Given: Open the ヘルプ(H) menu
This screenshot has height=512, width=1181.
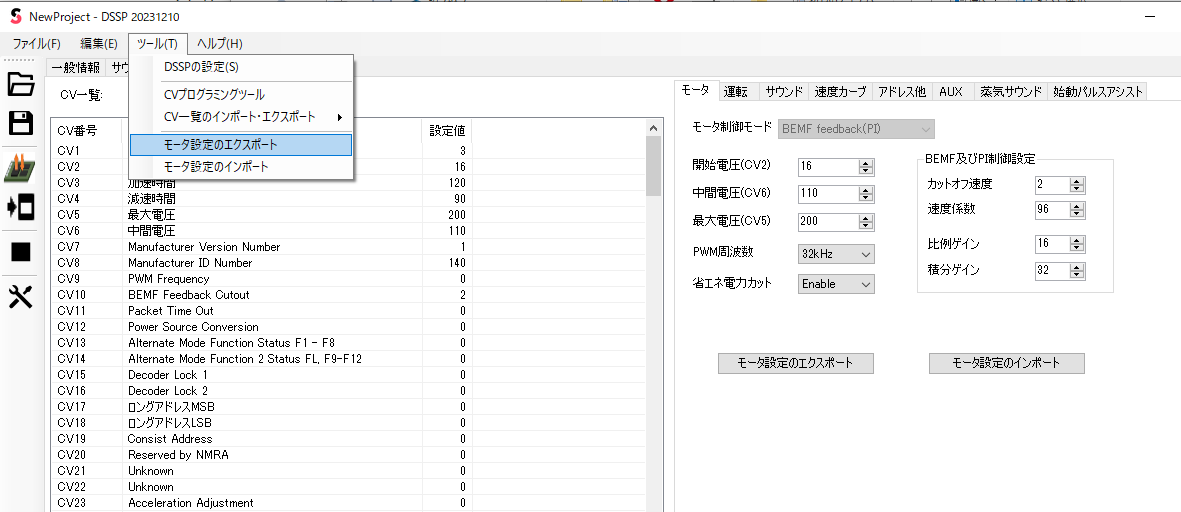Looking at the screenshot, I should point(219,43).
